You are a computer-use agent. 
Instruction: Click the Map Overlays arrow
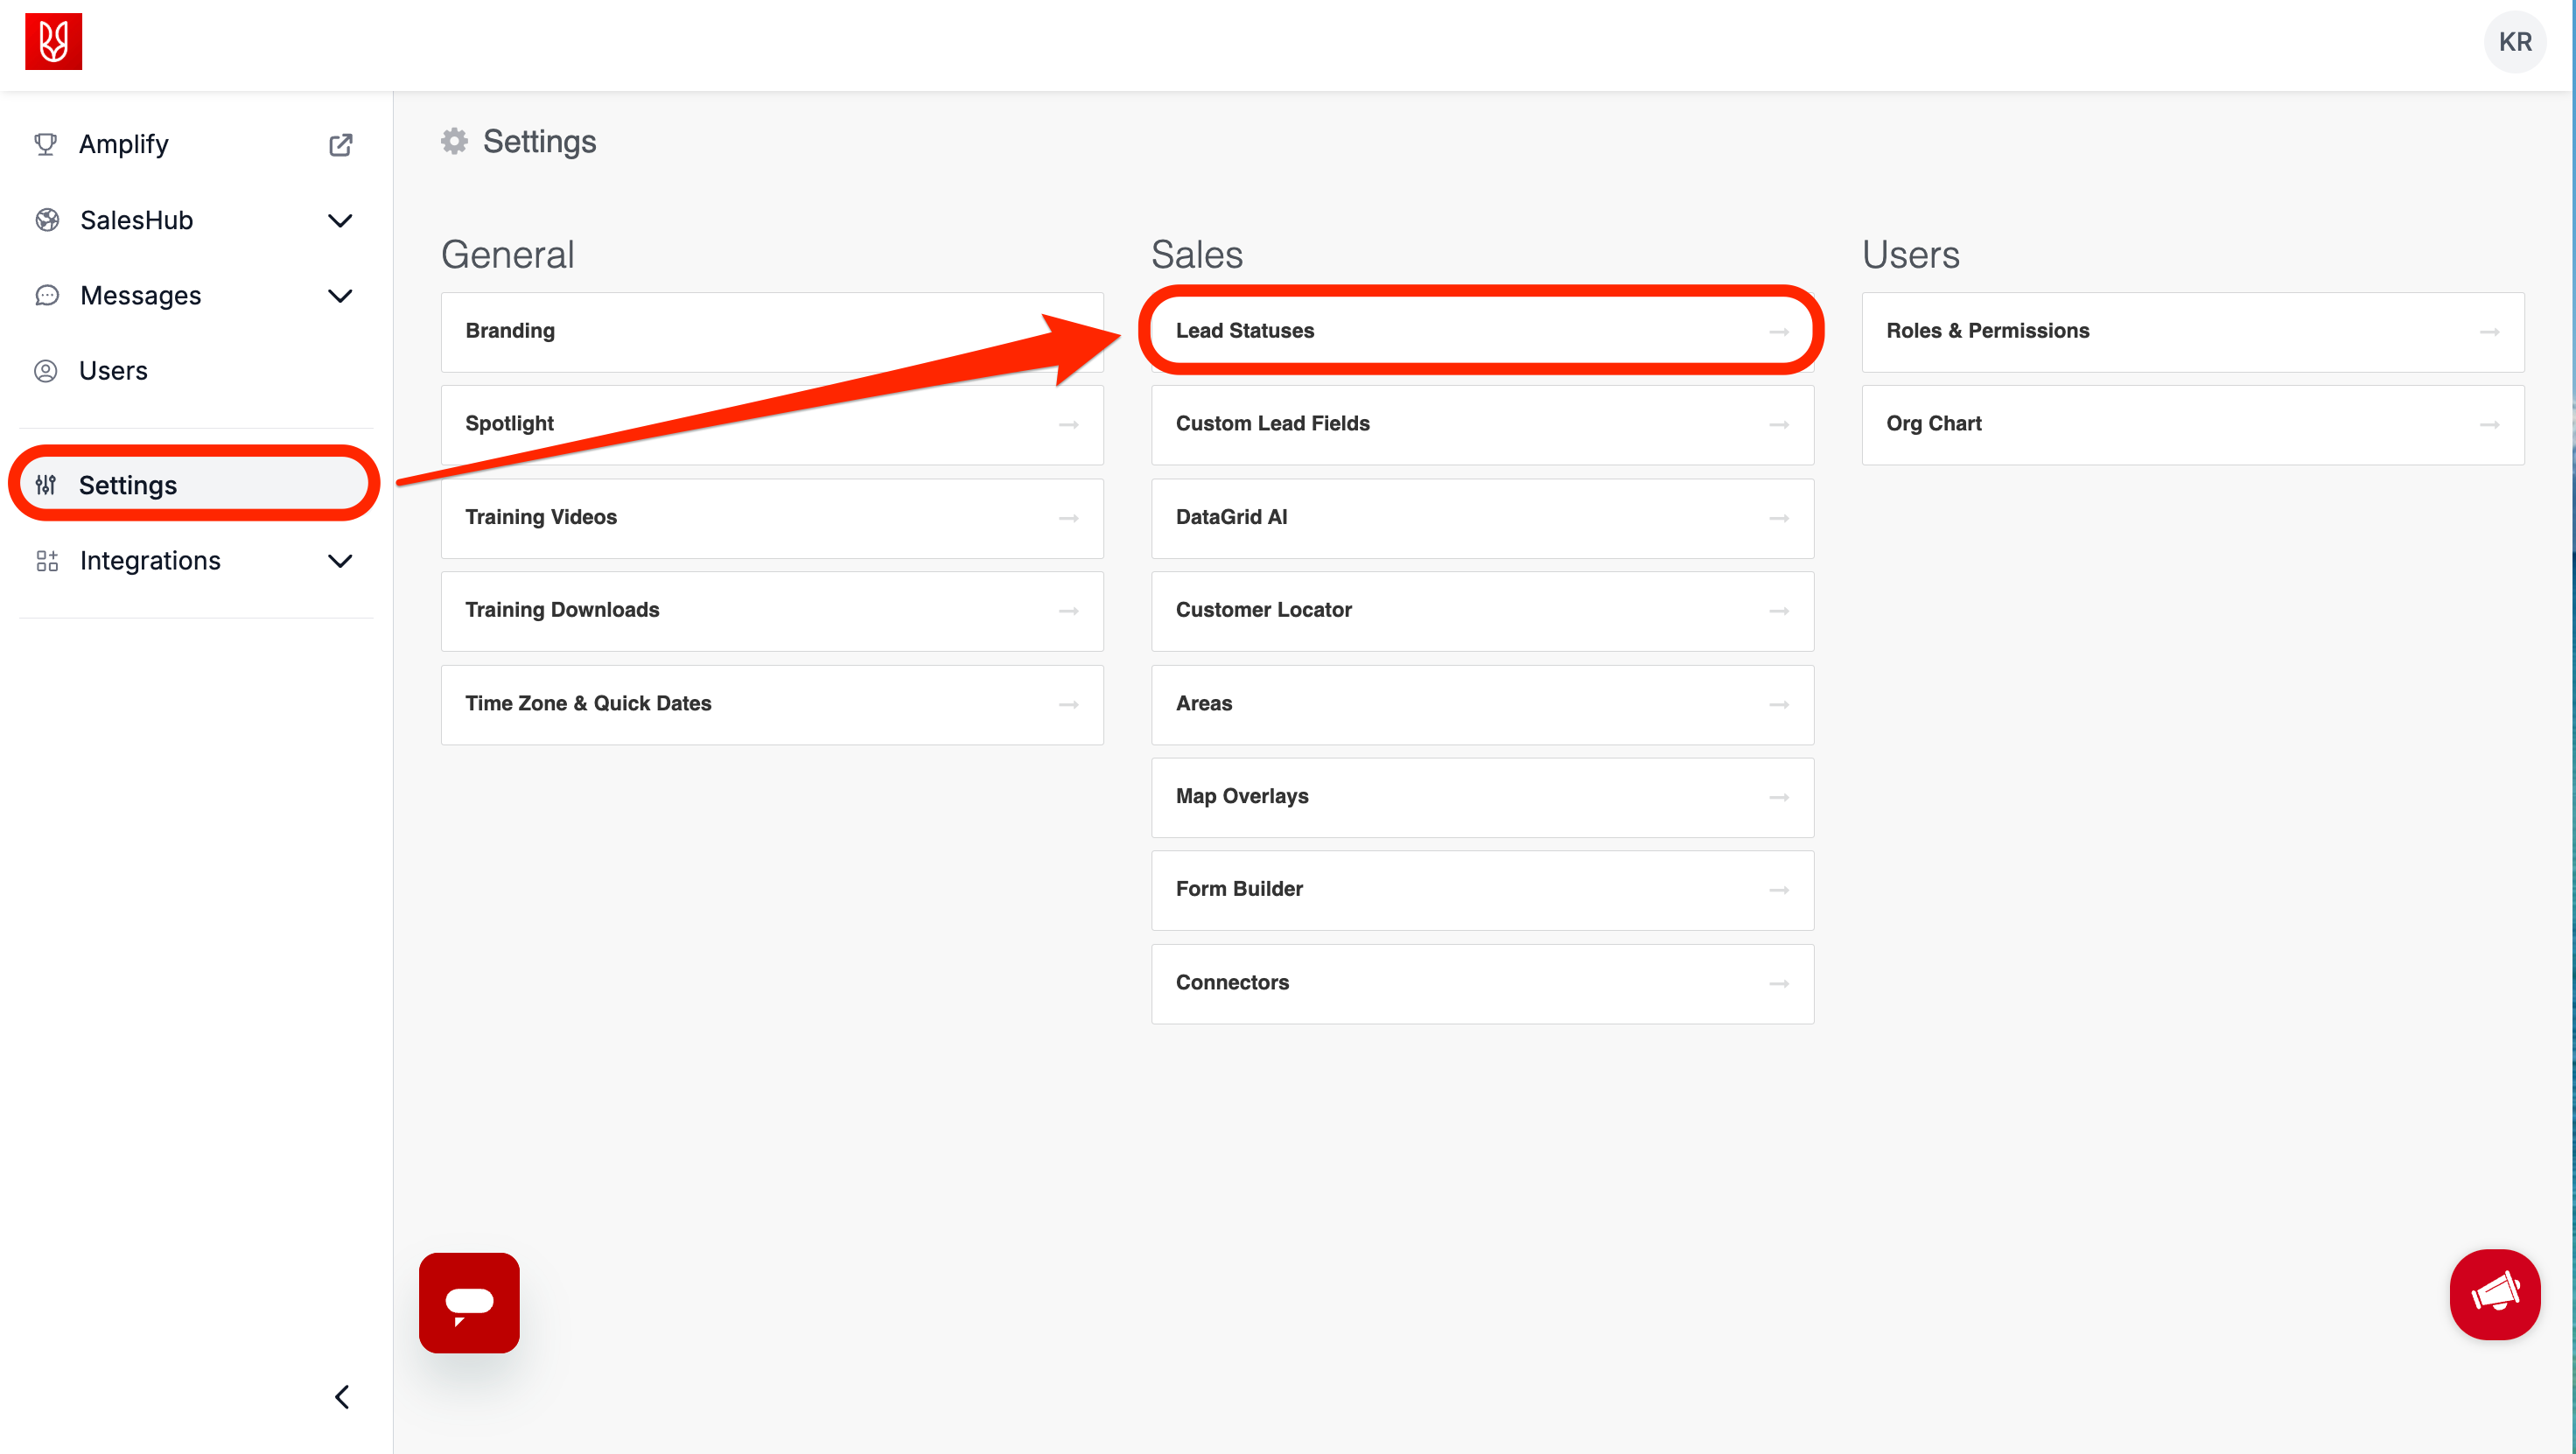(1778, 797)
